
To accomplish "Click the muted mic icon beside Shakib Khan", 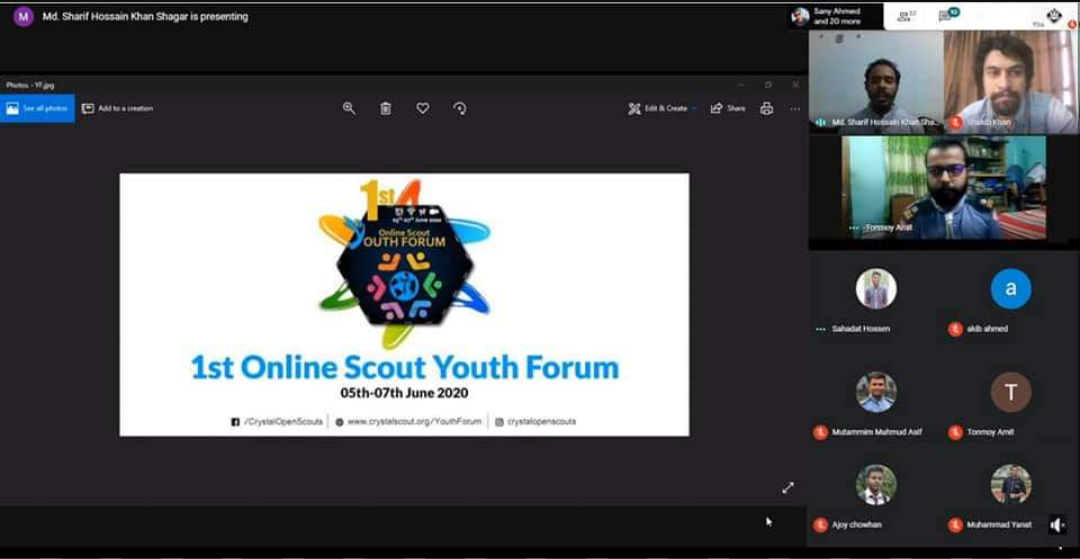I will [x=955, y=122].
